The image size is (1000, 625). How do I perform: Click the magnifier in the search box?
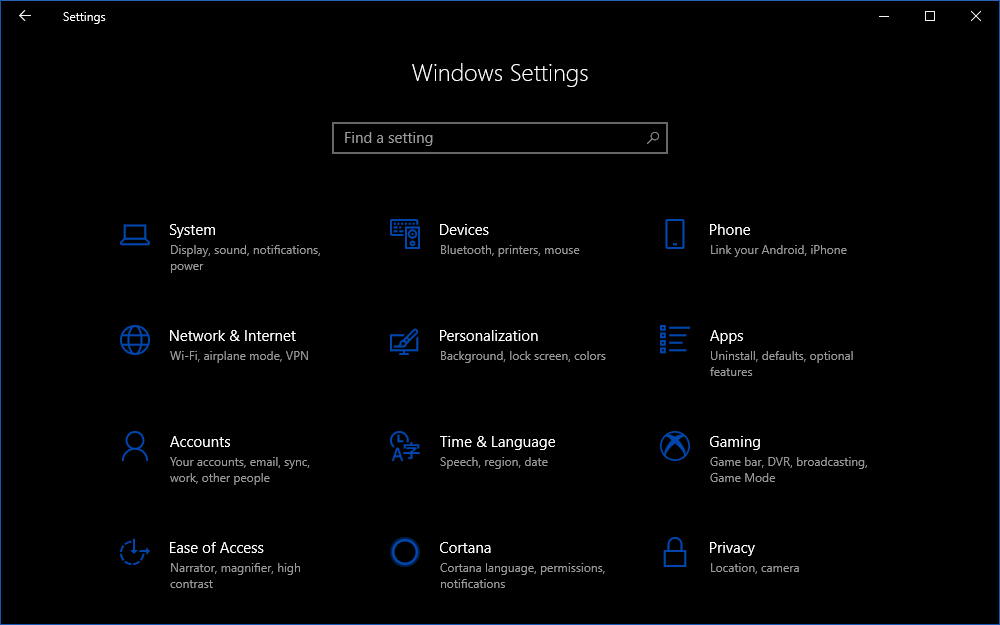click(652, 138)
